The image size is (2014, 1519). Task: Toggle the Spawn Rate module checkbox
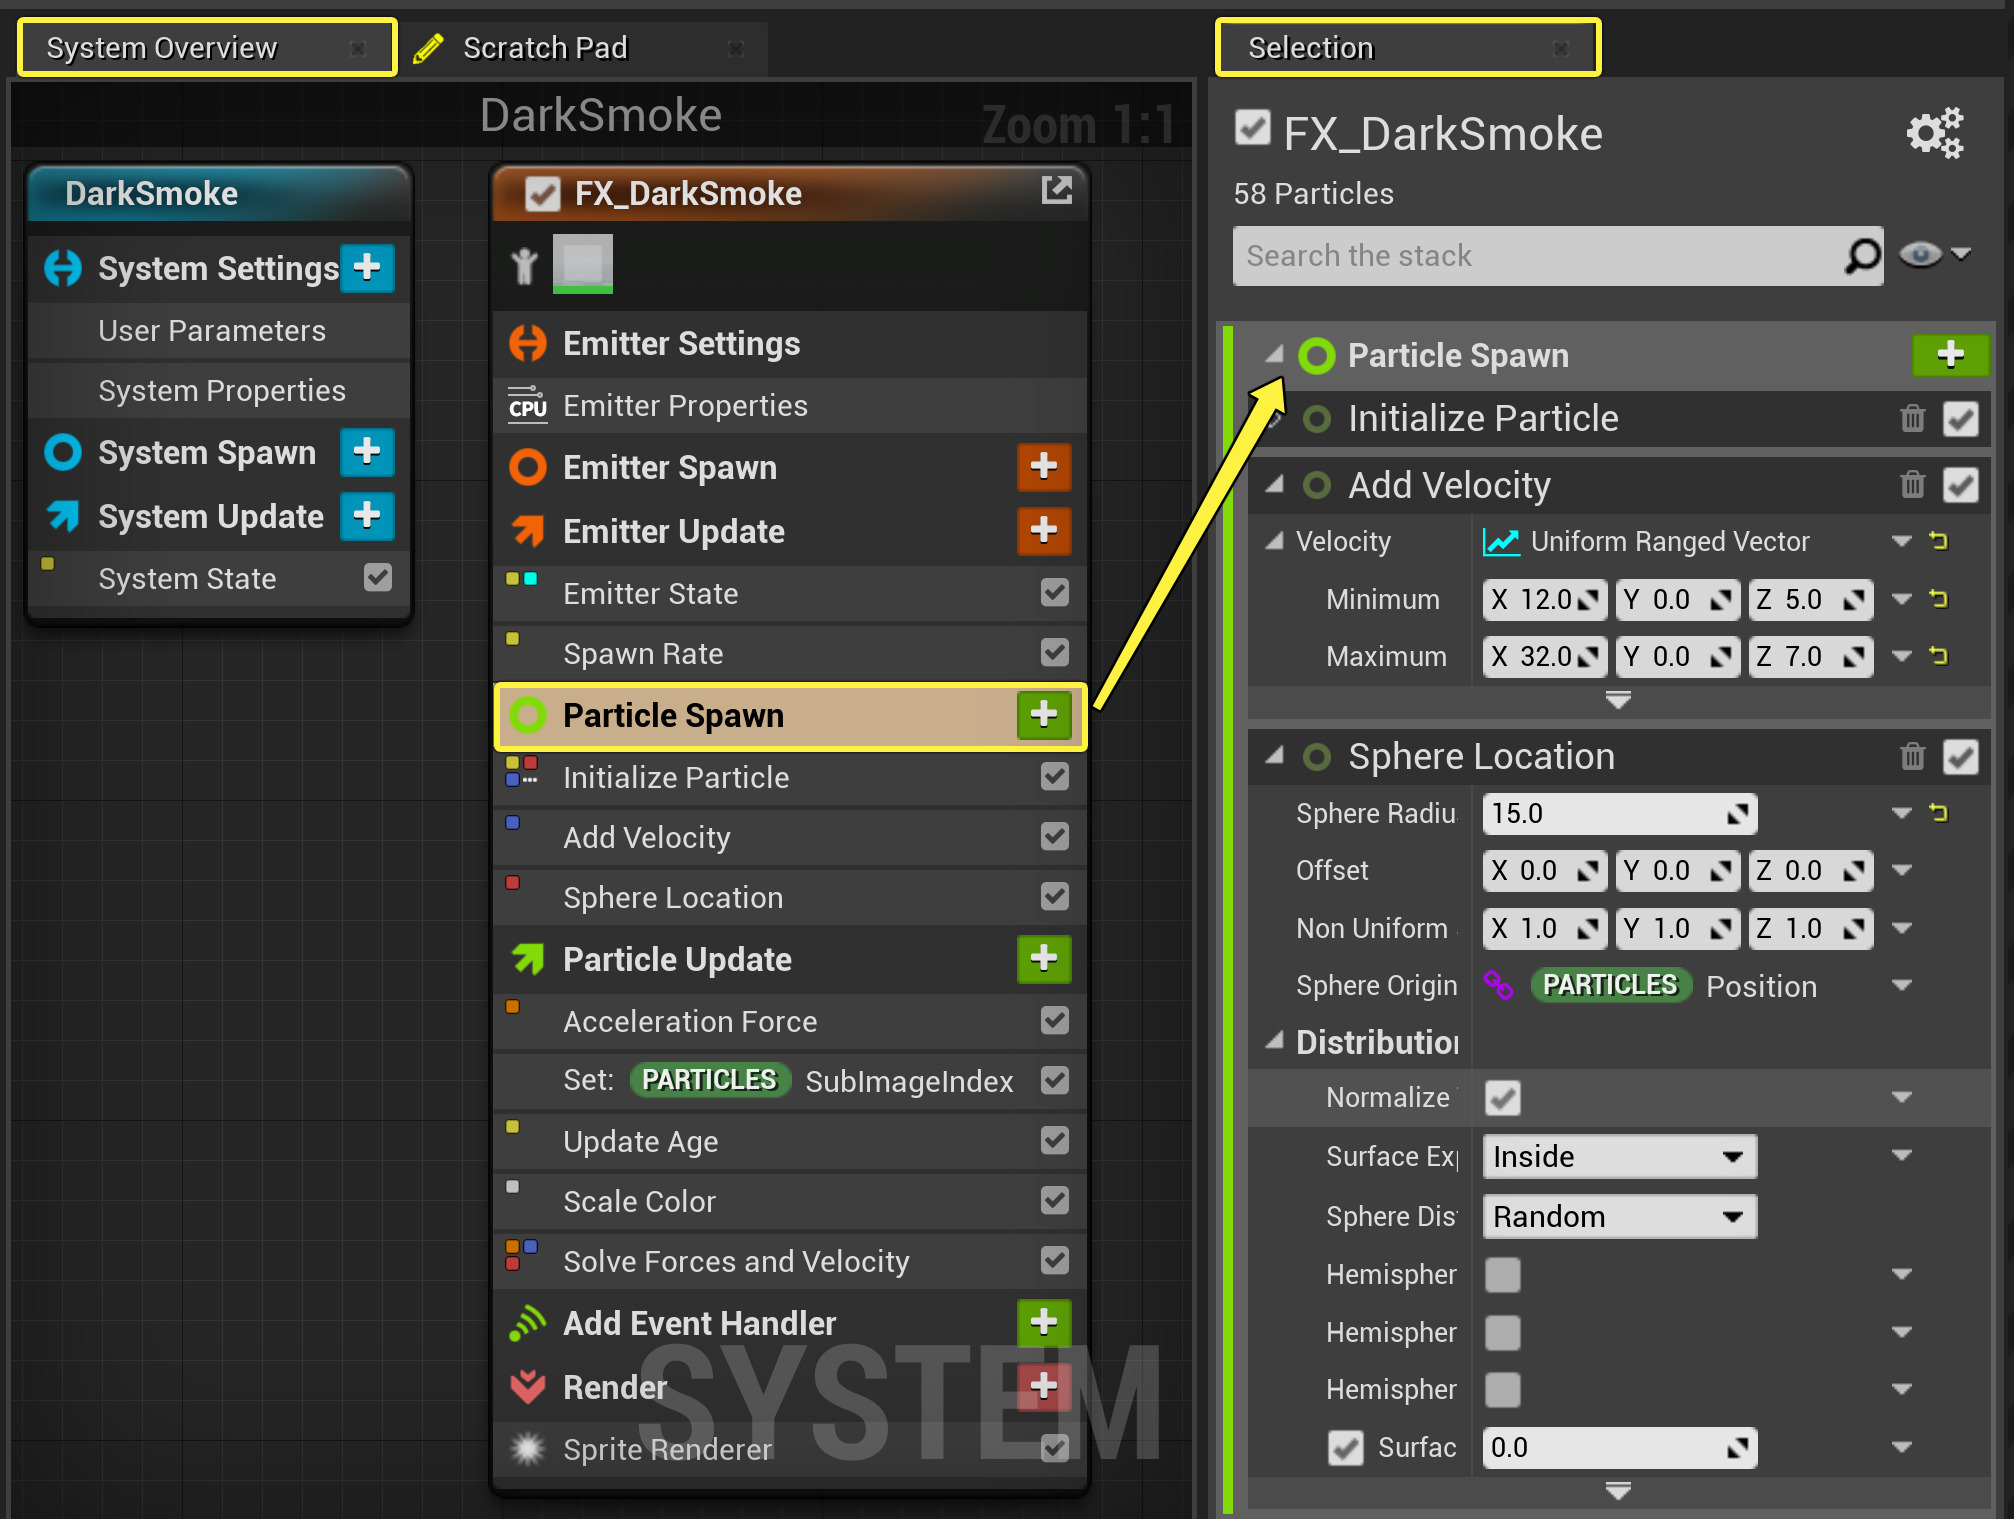pyautogui.click(x=1054, y=653)
